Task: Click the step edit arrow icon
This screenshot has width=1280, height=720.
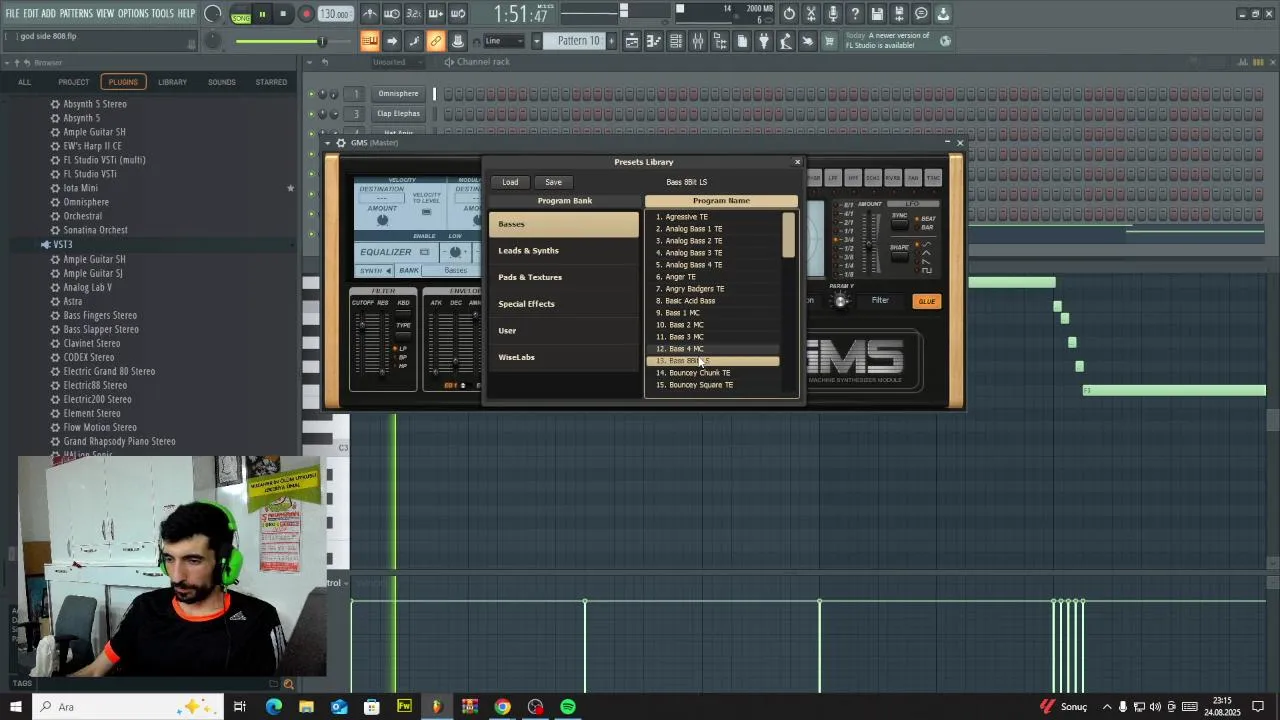Action: [x=392, y=41]
